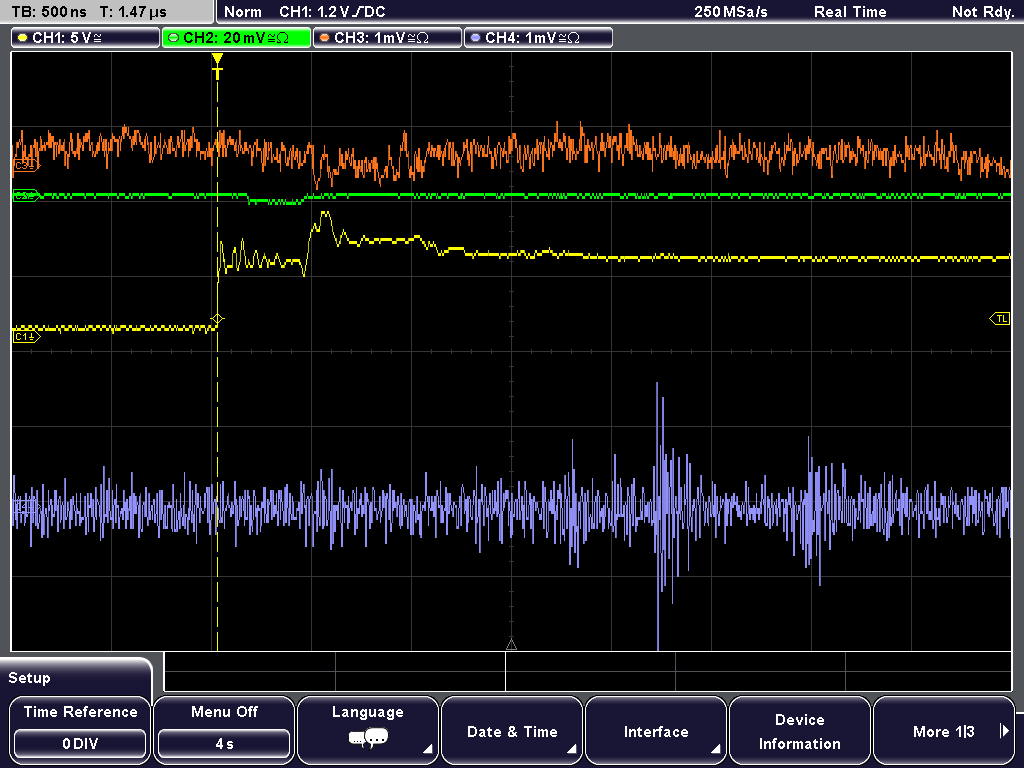Click the C4 purple ground reference marker
This screenshot has width=1024, height=768.
point(26,506)
